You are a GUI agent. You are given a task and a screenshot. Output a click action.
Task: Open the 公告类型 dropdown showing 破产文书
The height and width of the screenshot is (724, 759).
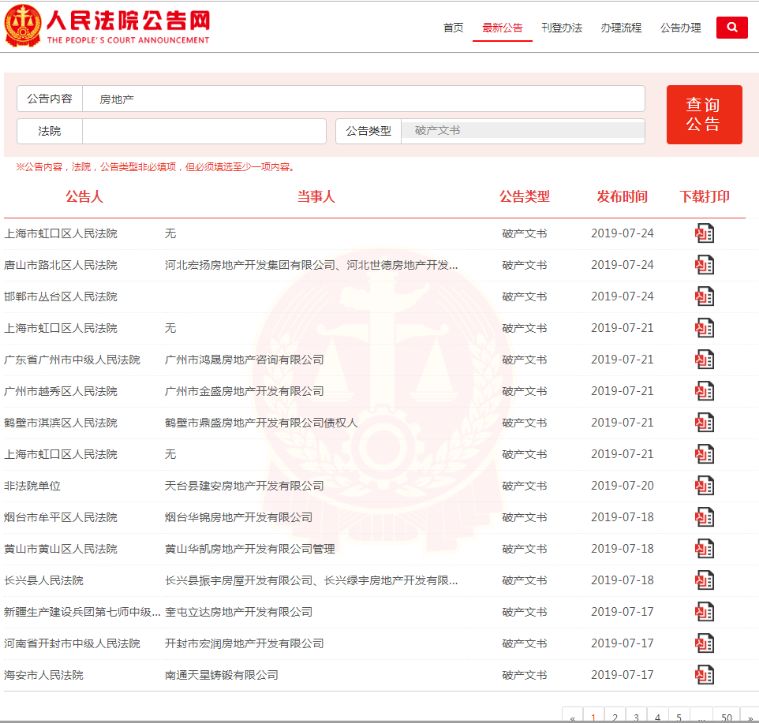point(522,131)
